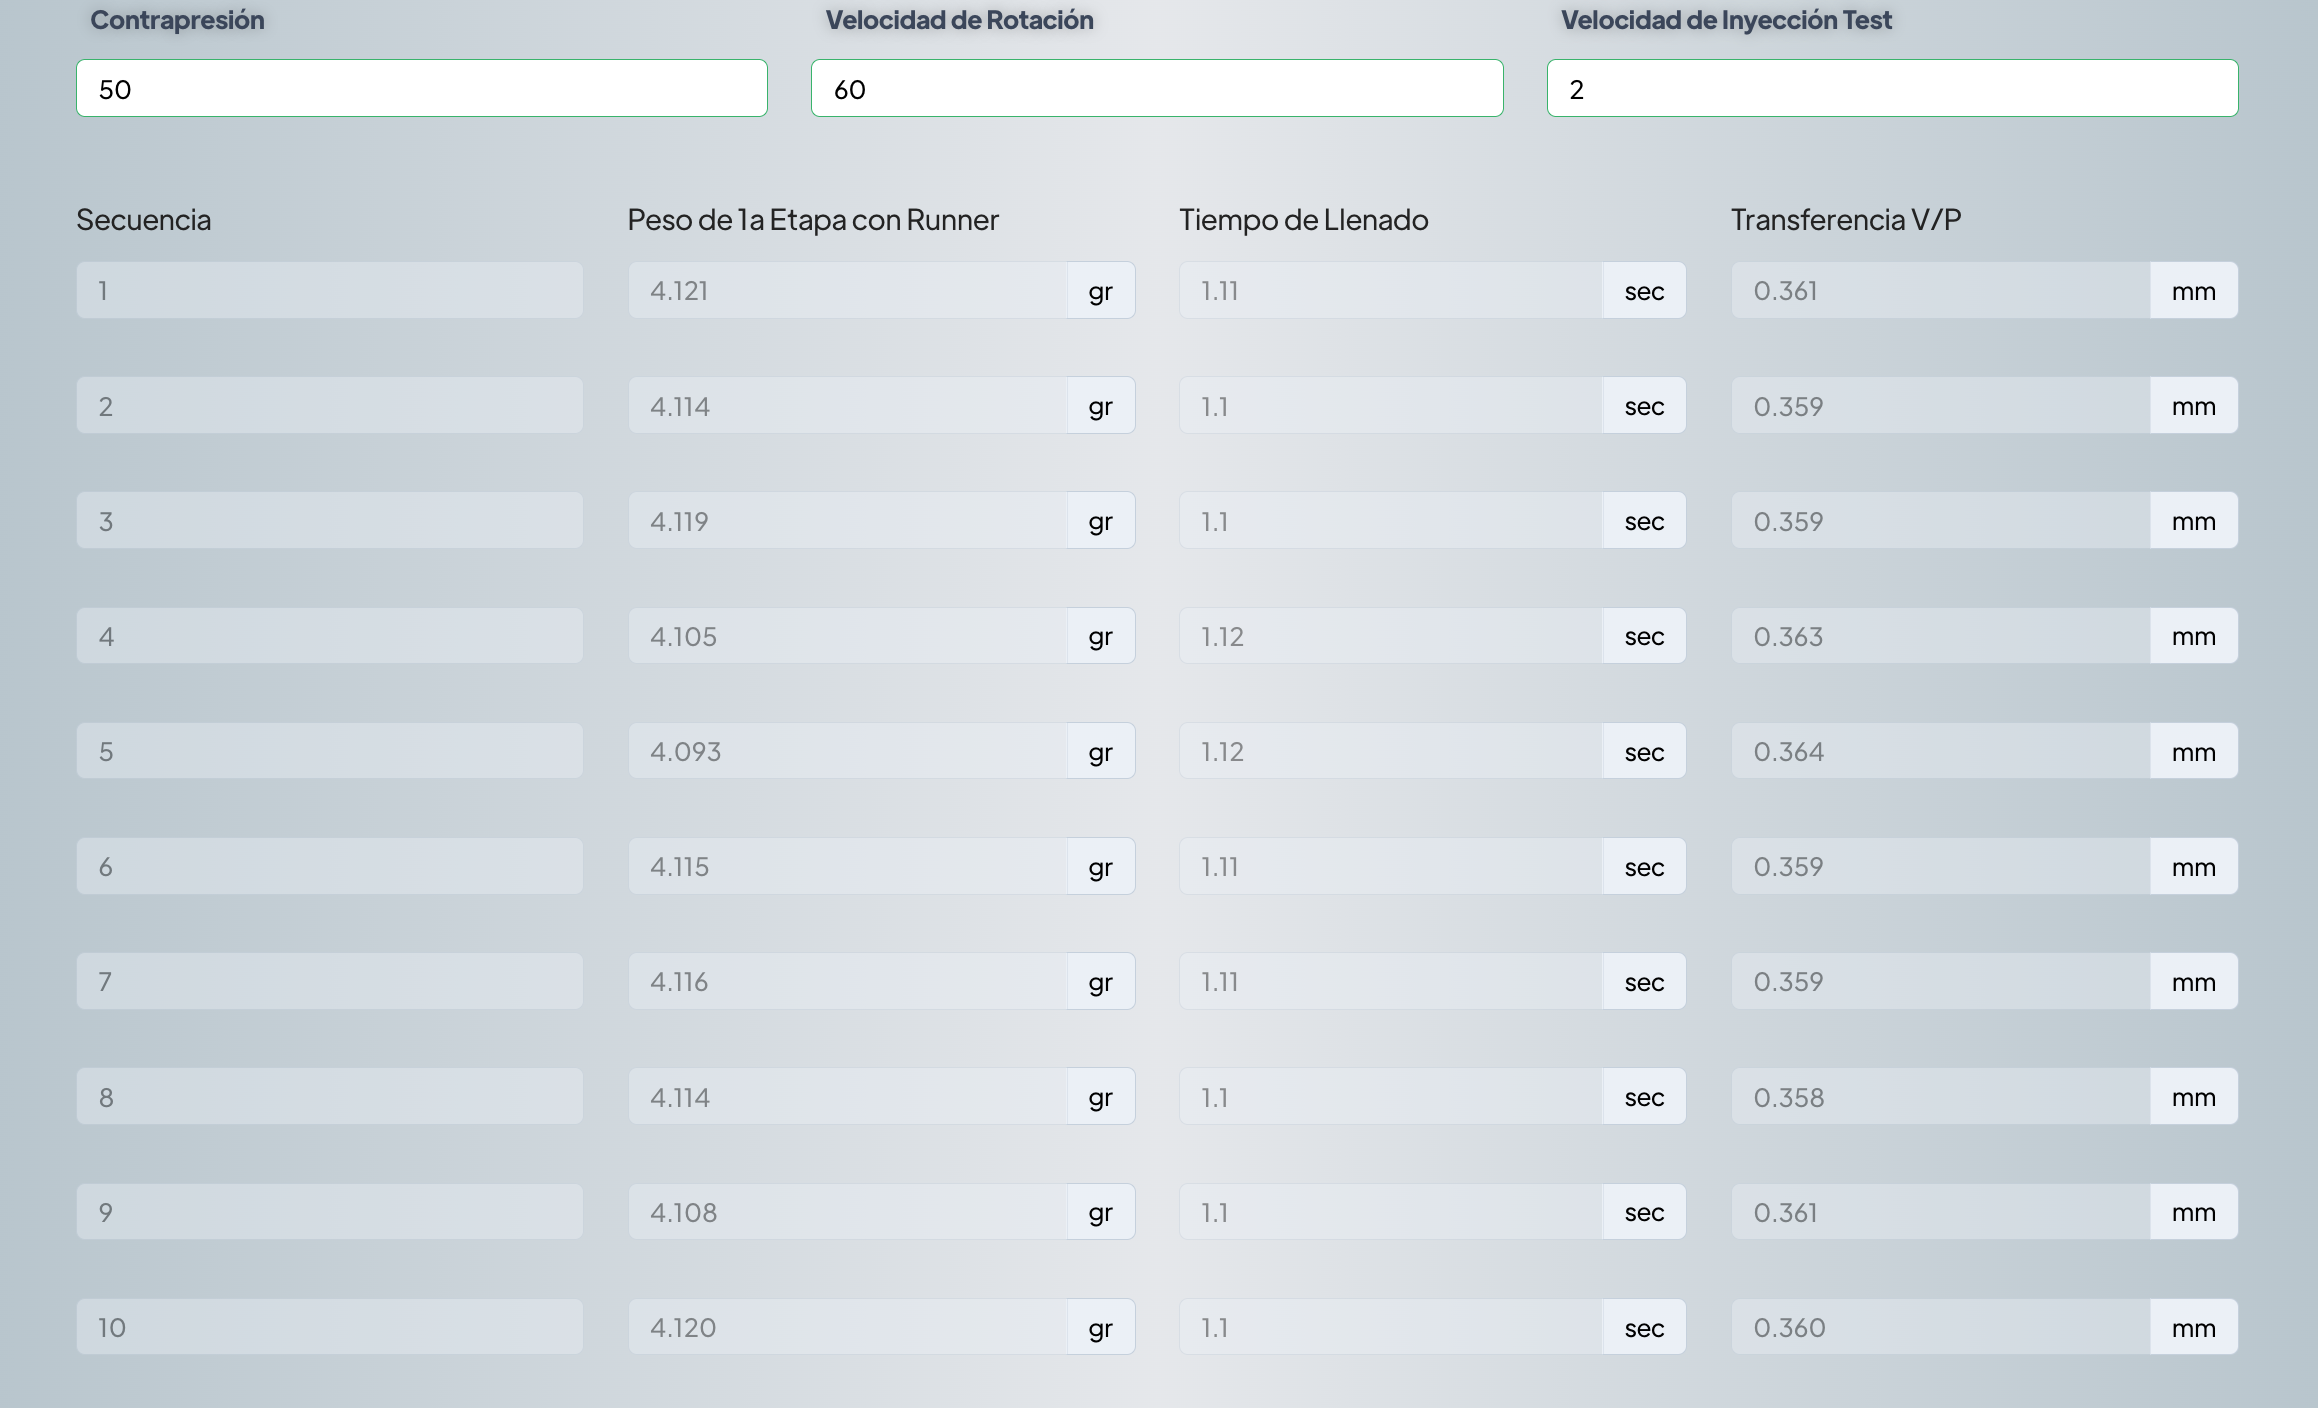Viewport: 2318px width, 1408px height.
Task: Click Transferencia field showing 0.360
Action: tap(1940, 1327)
